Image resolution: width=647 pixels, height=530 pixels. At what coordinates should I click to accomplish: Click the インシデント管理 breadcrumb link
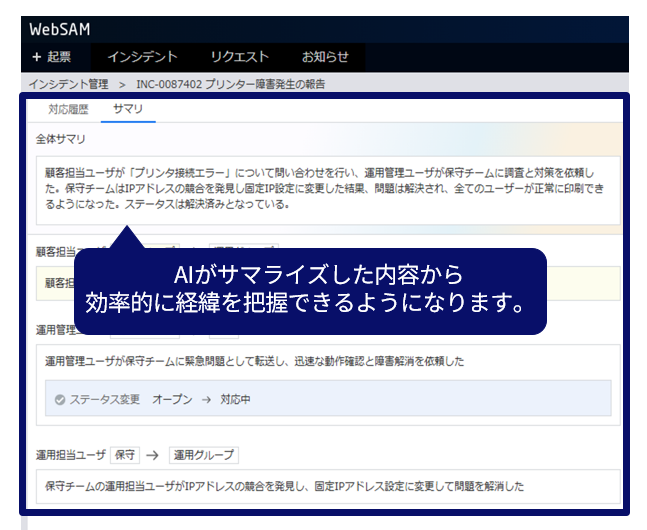coord(69,84)
